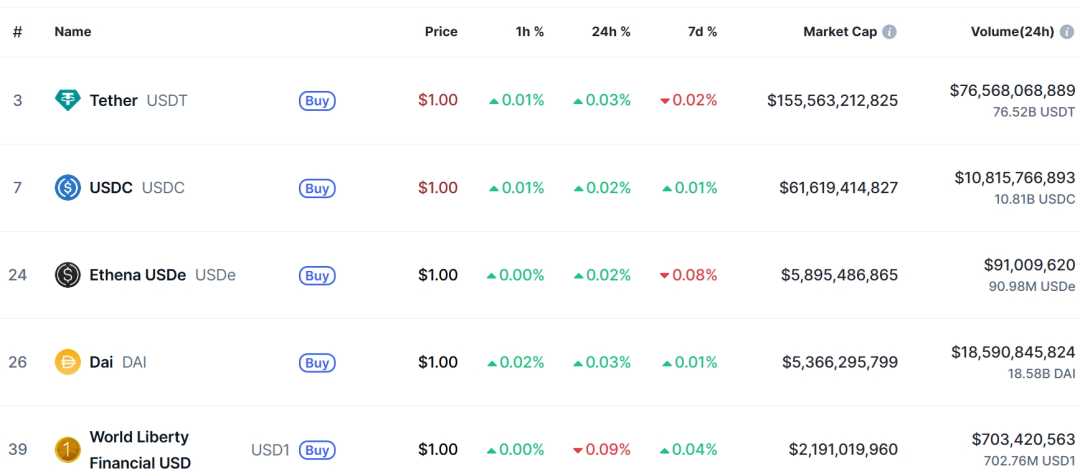Click Tether's 24h volume amount
Image resolution: width=1080 pixels, height=476 pixels.
coord(1012,90)
